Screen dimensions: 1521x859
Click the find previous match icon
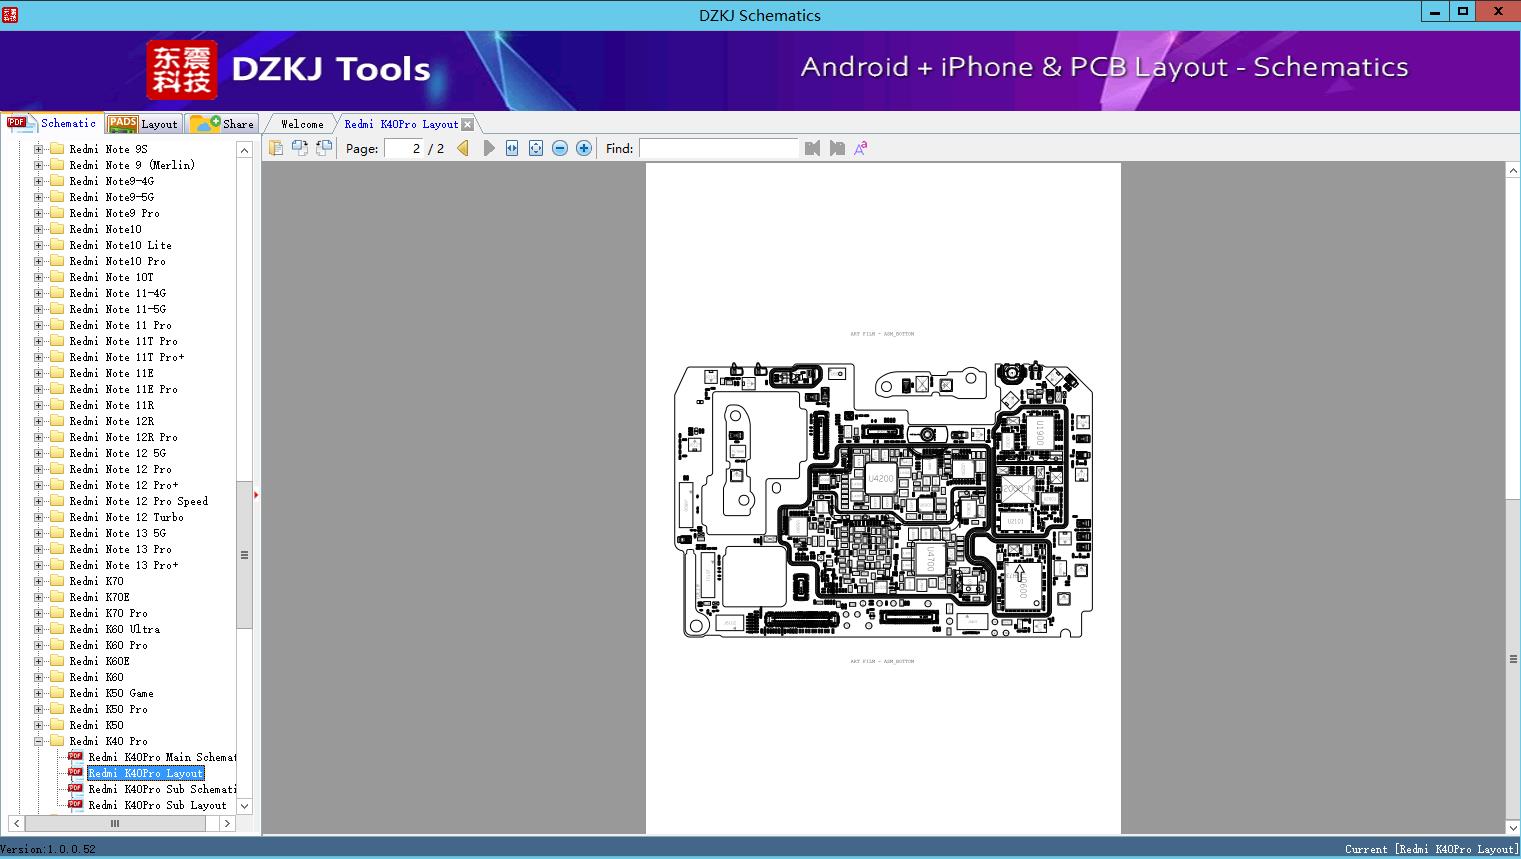pos(812,148)
